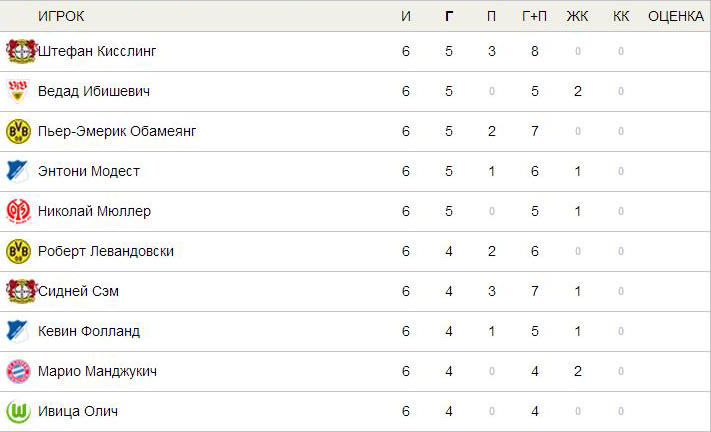Click the Stuttgart logo beside Ведад Ибишевич
The width and height of the screenshot is (711, 432).
18,91
